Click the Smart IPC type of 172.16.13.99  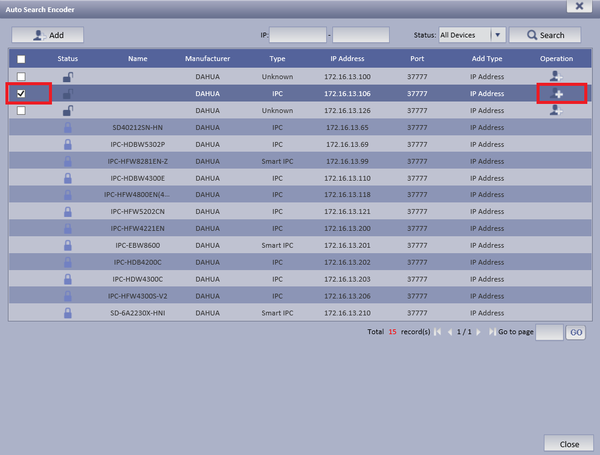tap(277, 161)
